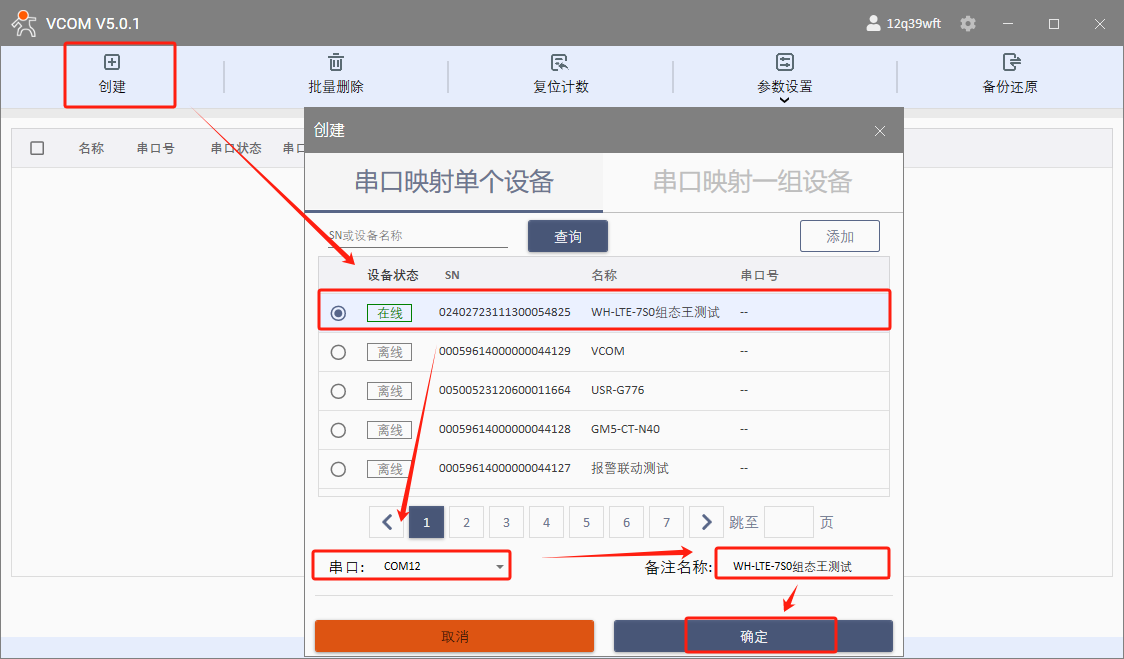Click the 创建 (Create) toolbar icon

click(x=112, y=63)
